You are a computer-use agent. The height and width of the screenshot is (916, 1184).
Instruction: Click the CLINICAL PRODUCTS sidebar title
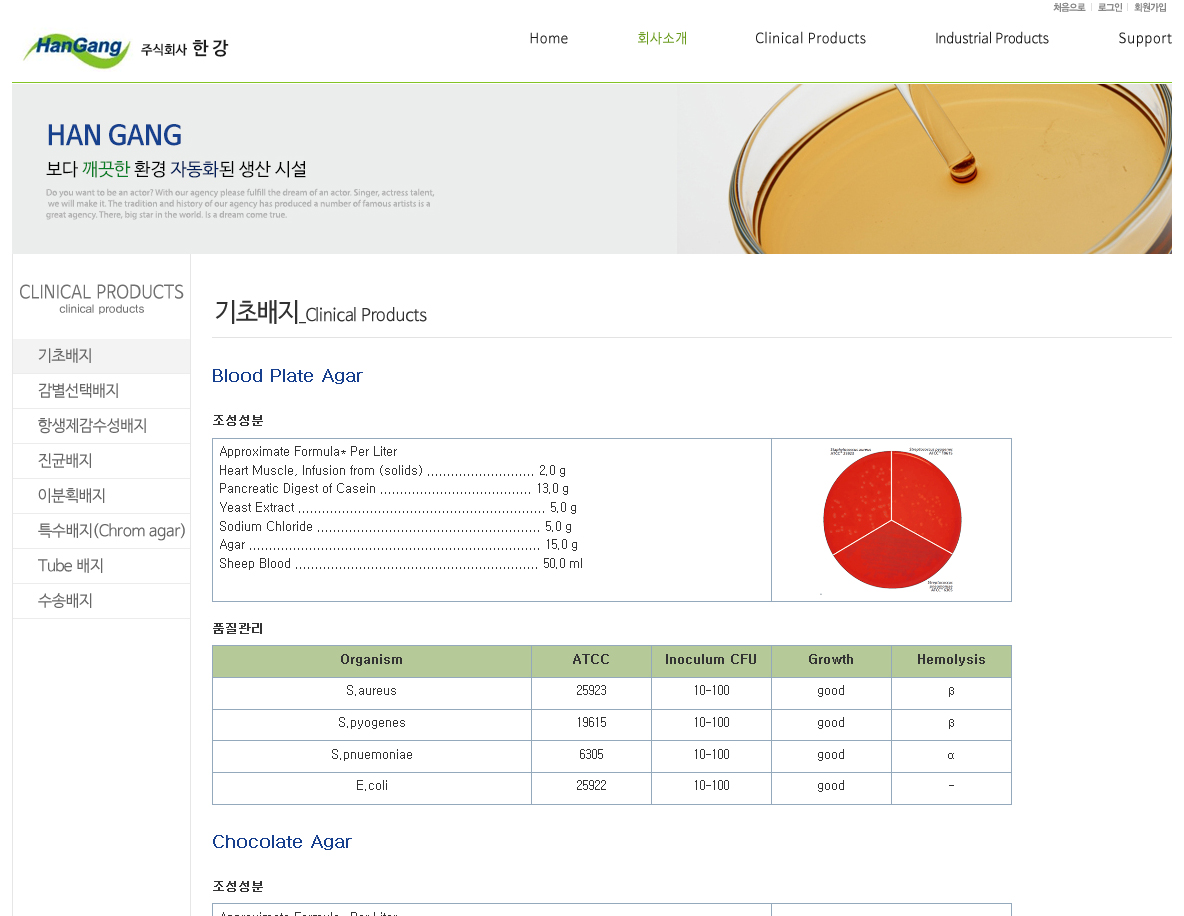pos(101,292)
